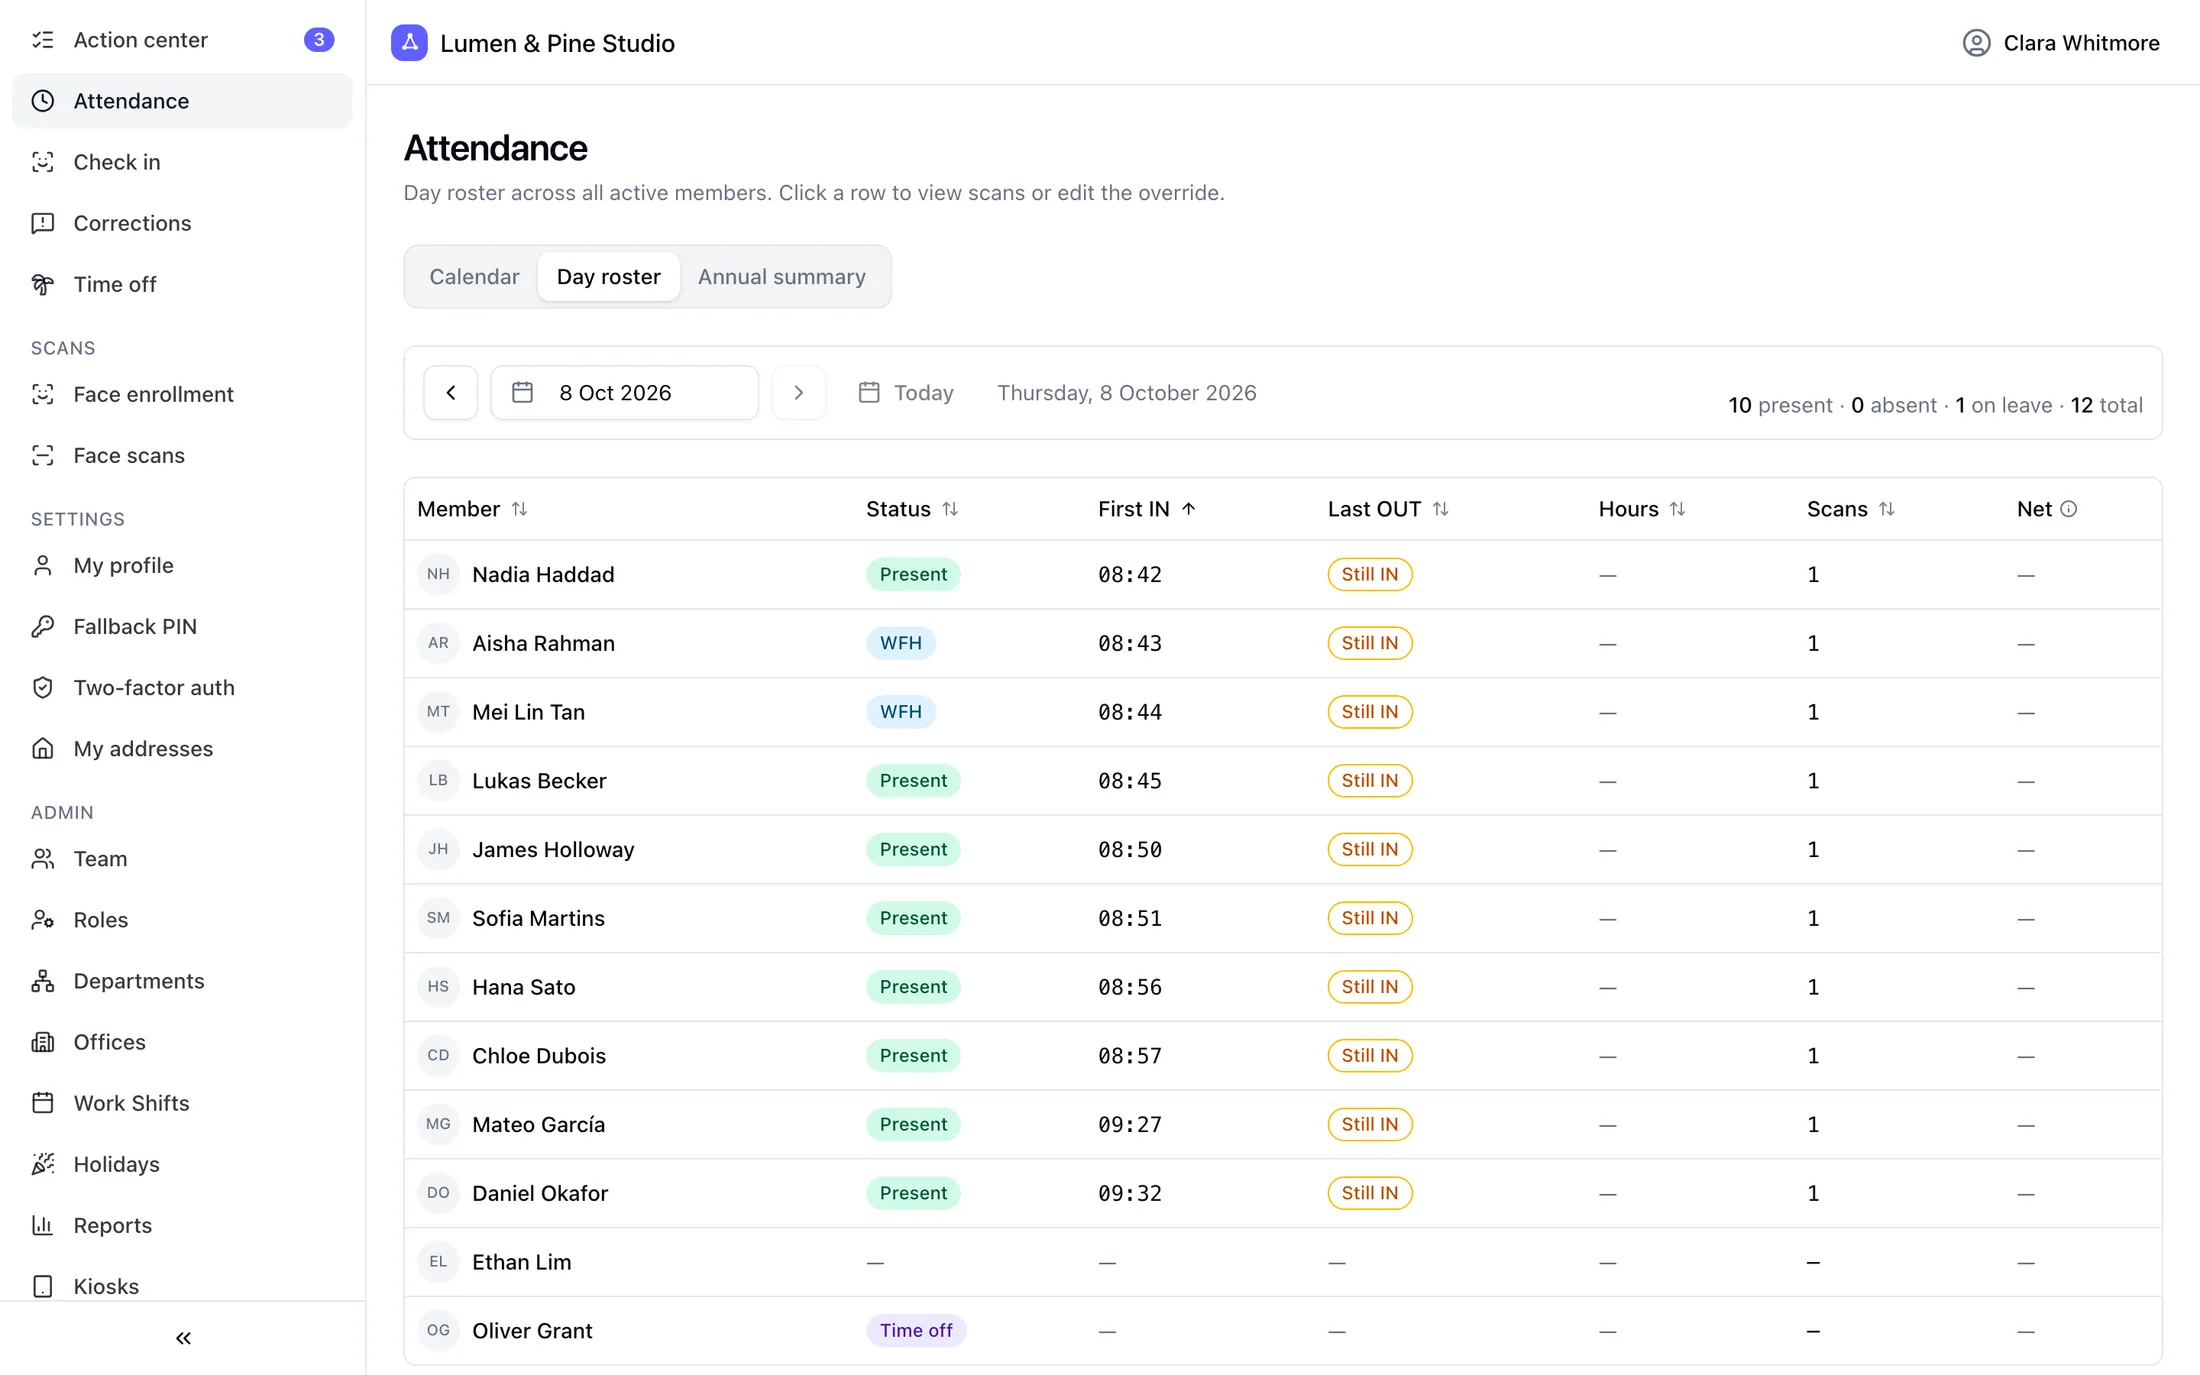Open the Action center sidebar item

click(x=182, y=40)
